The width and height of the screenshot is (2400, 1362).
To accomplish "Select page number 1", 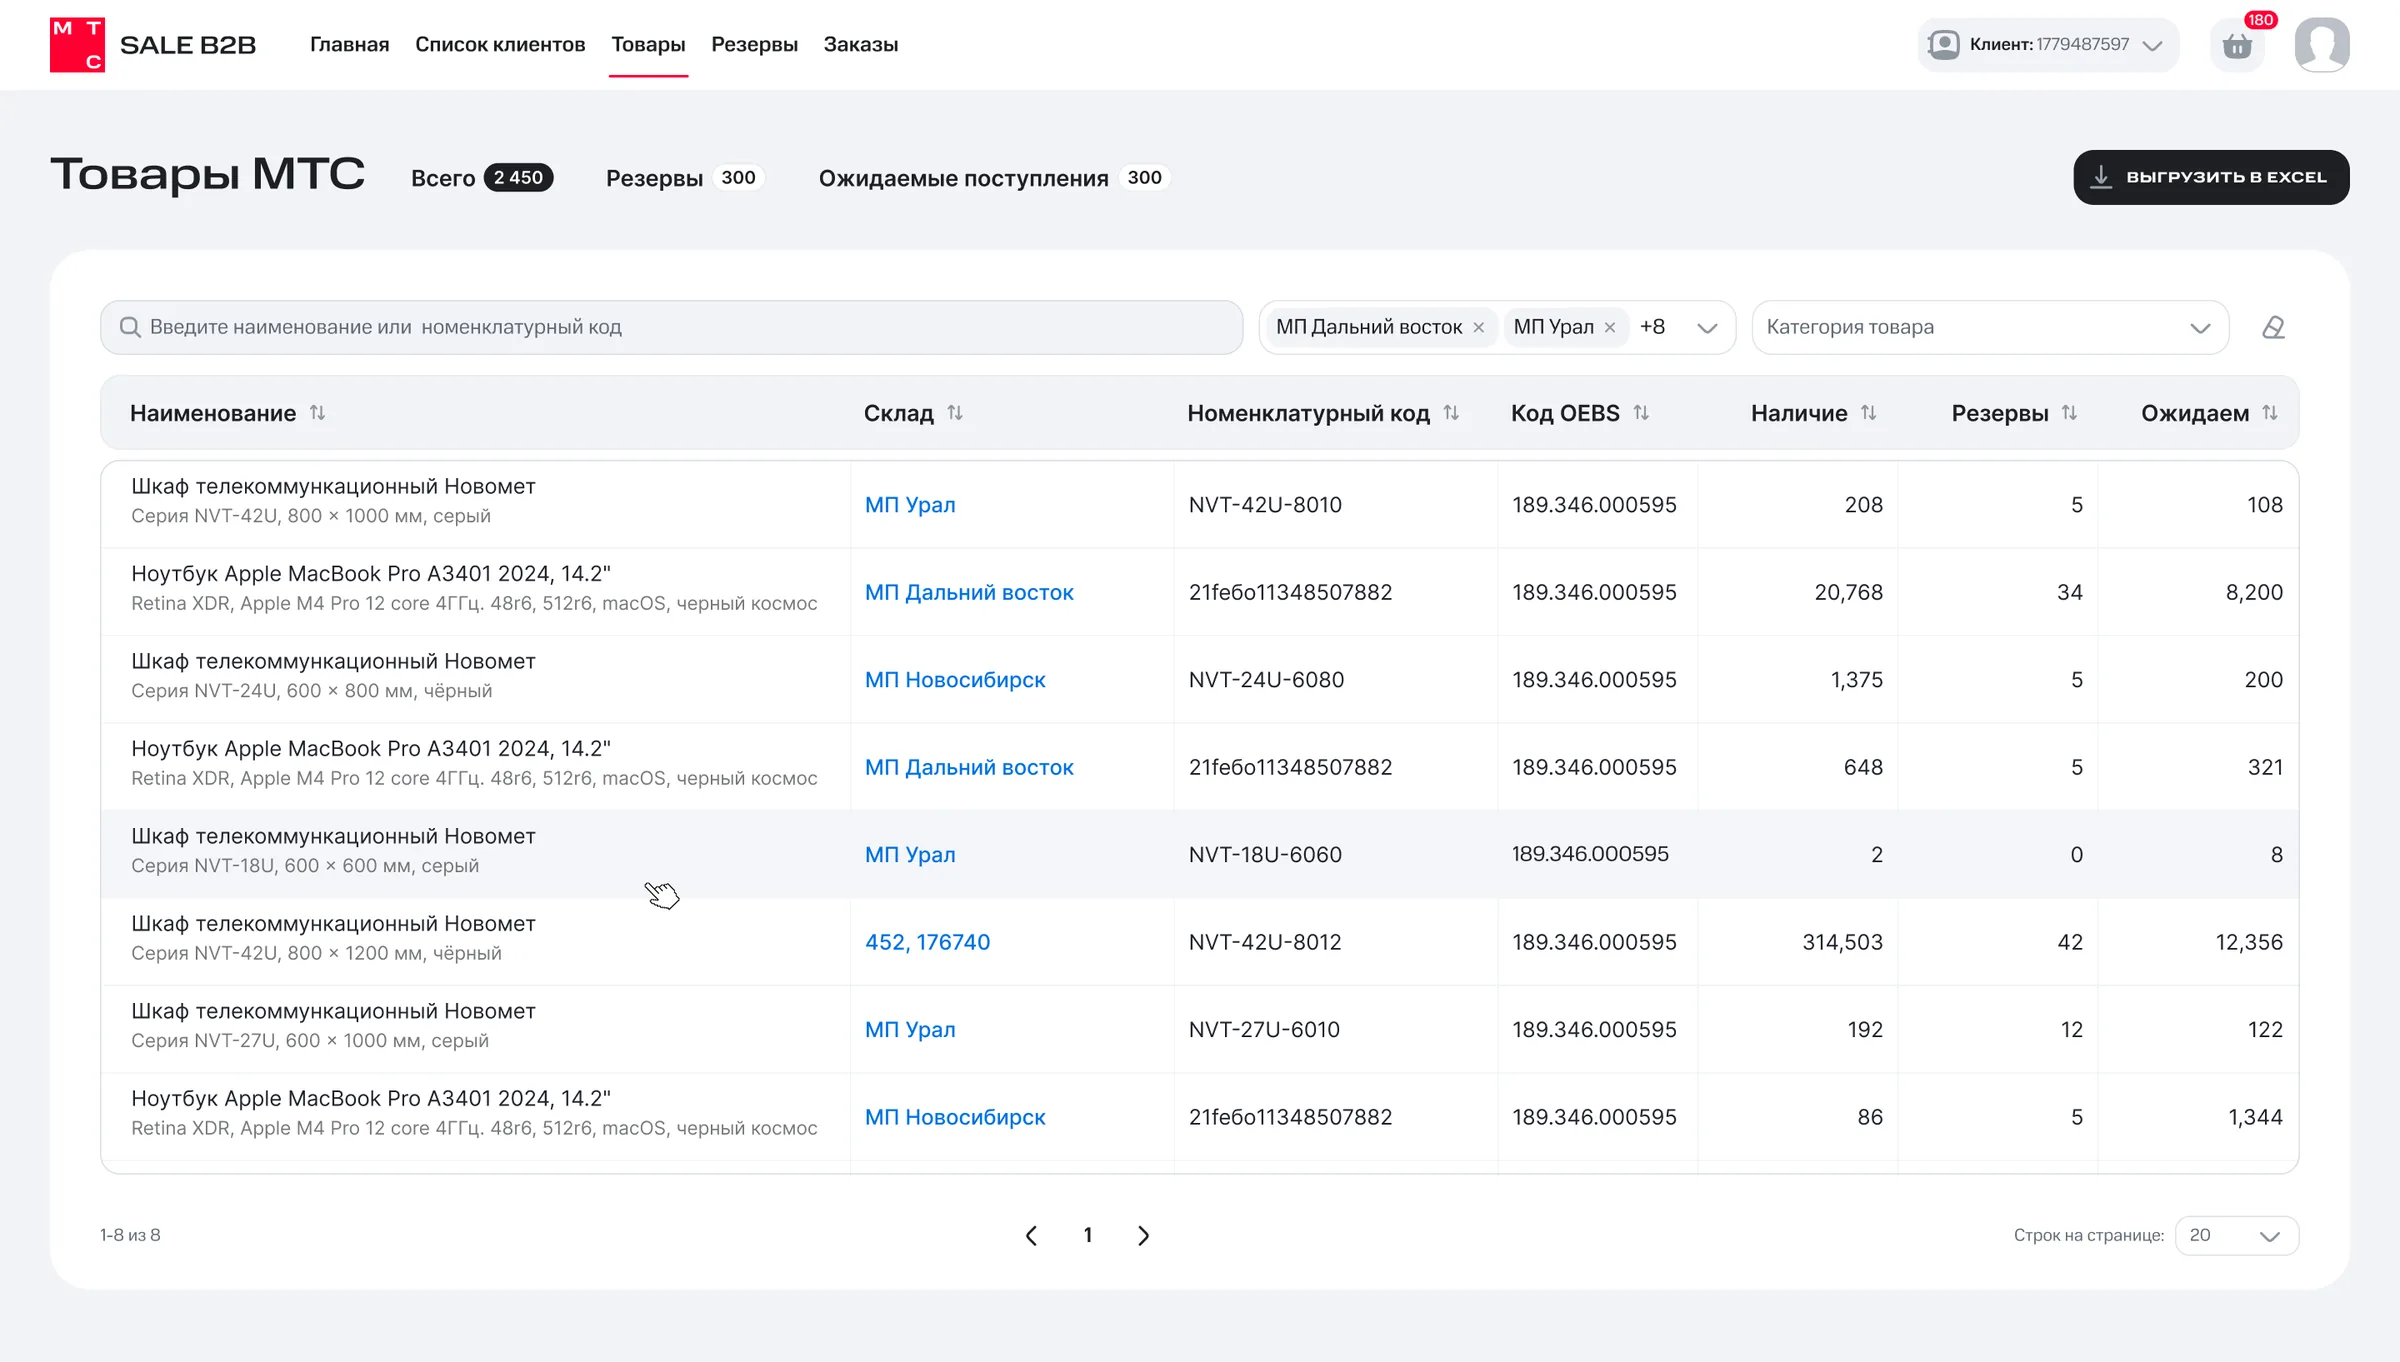I will tap(1087, 1236).
